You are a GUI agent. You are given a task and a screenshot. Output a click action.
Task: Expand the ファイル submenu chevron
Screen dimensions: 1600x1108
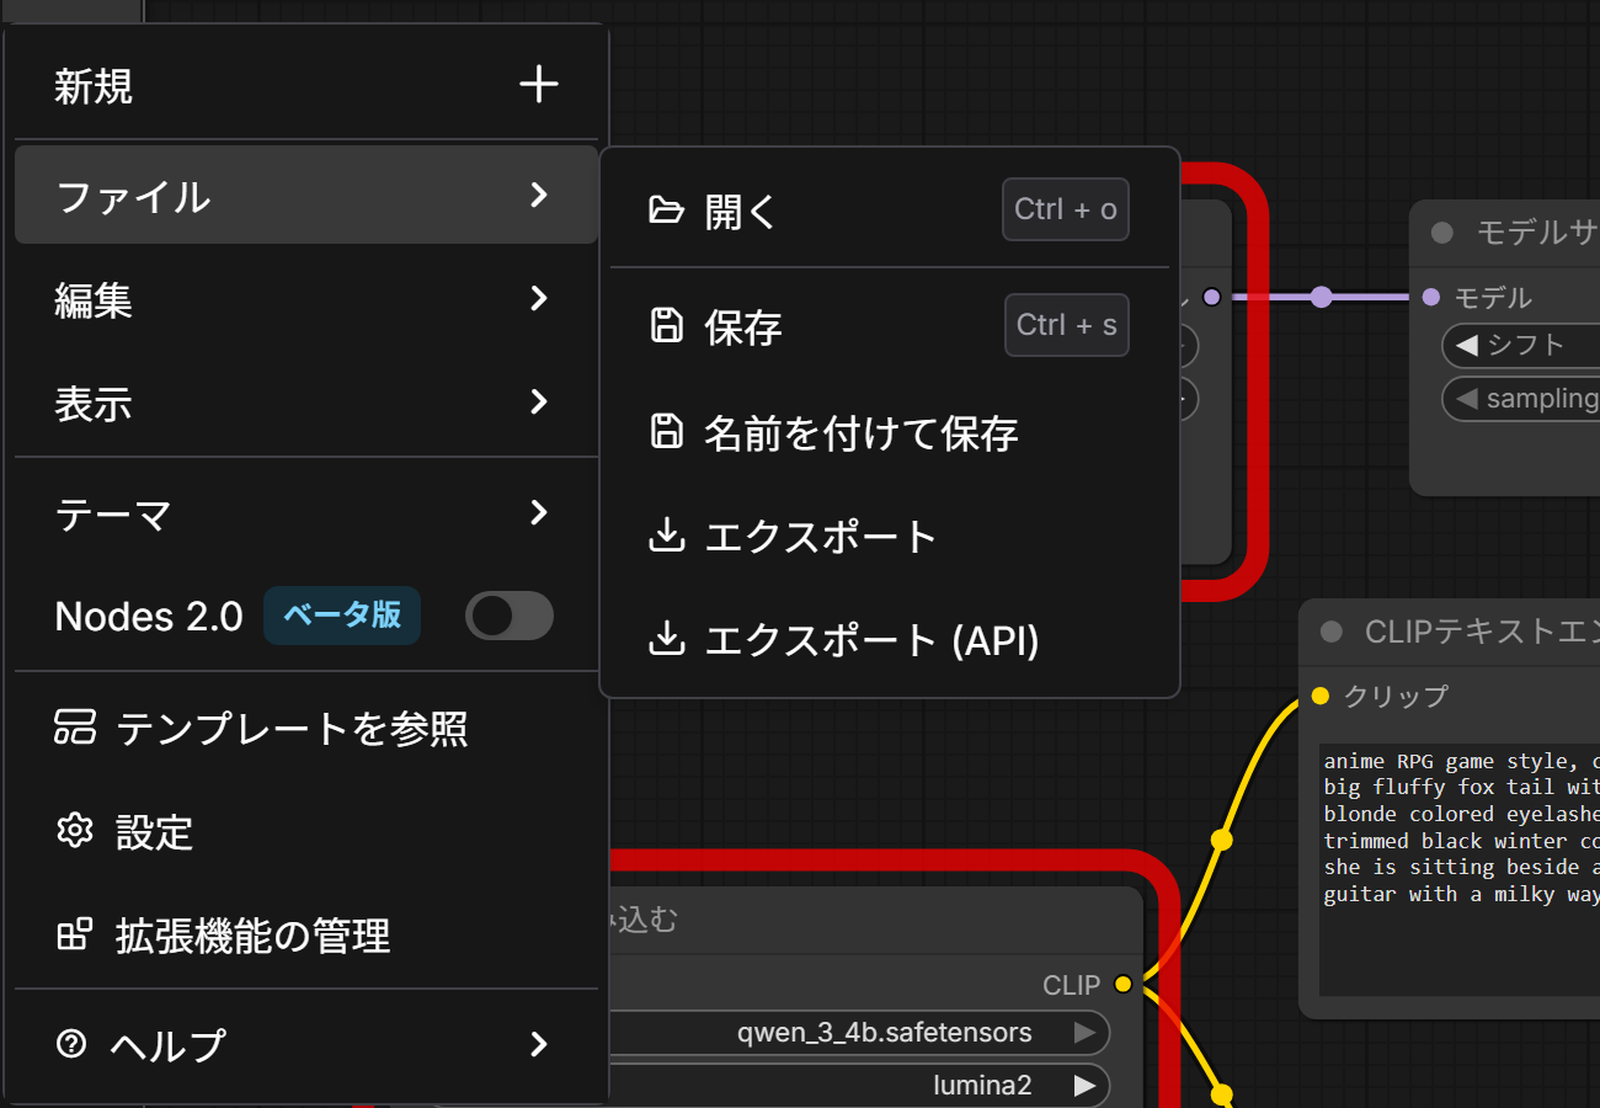point(539,195)
